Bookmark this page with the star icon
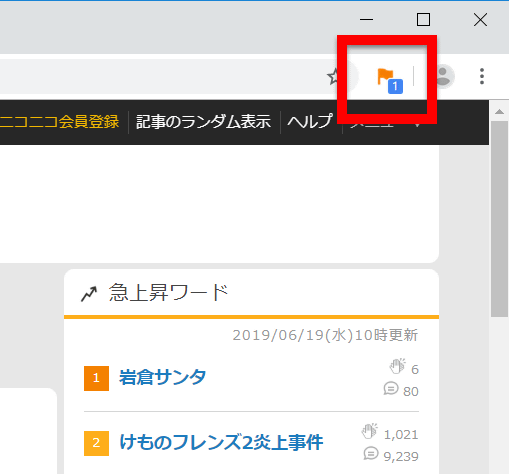509x474 pixels. pos(334,77)
